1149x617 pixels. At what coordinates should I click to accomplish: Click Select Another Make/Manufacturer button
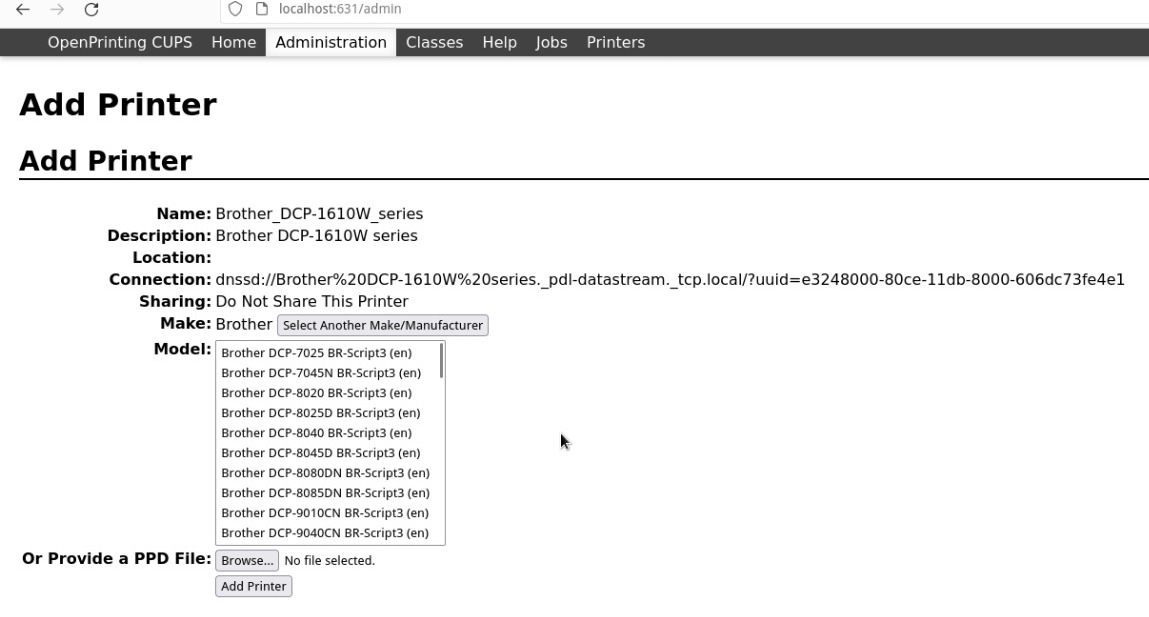pyautogui.click(x=383, y=325)
